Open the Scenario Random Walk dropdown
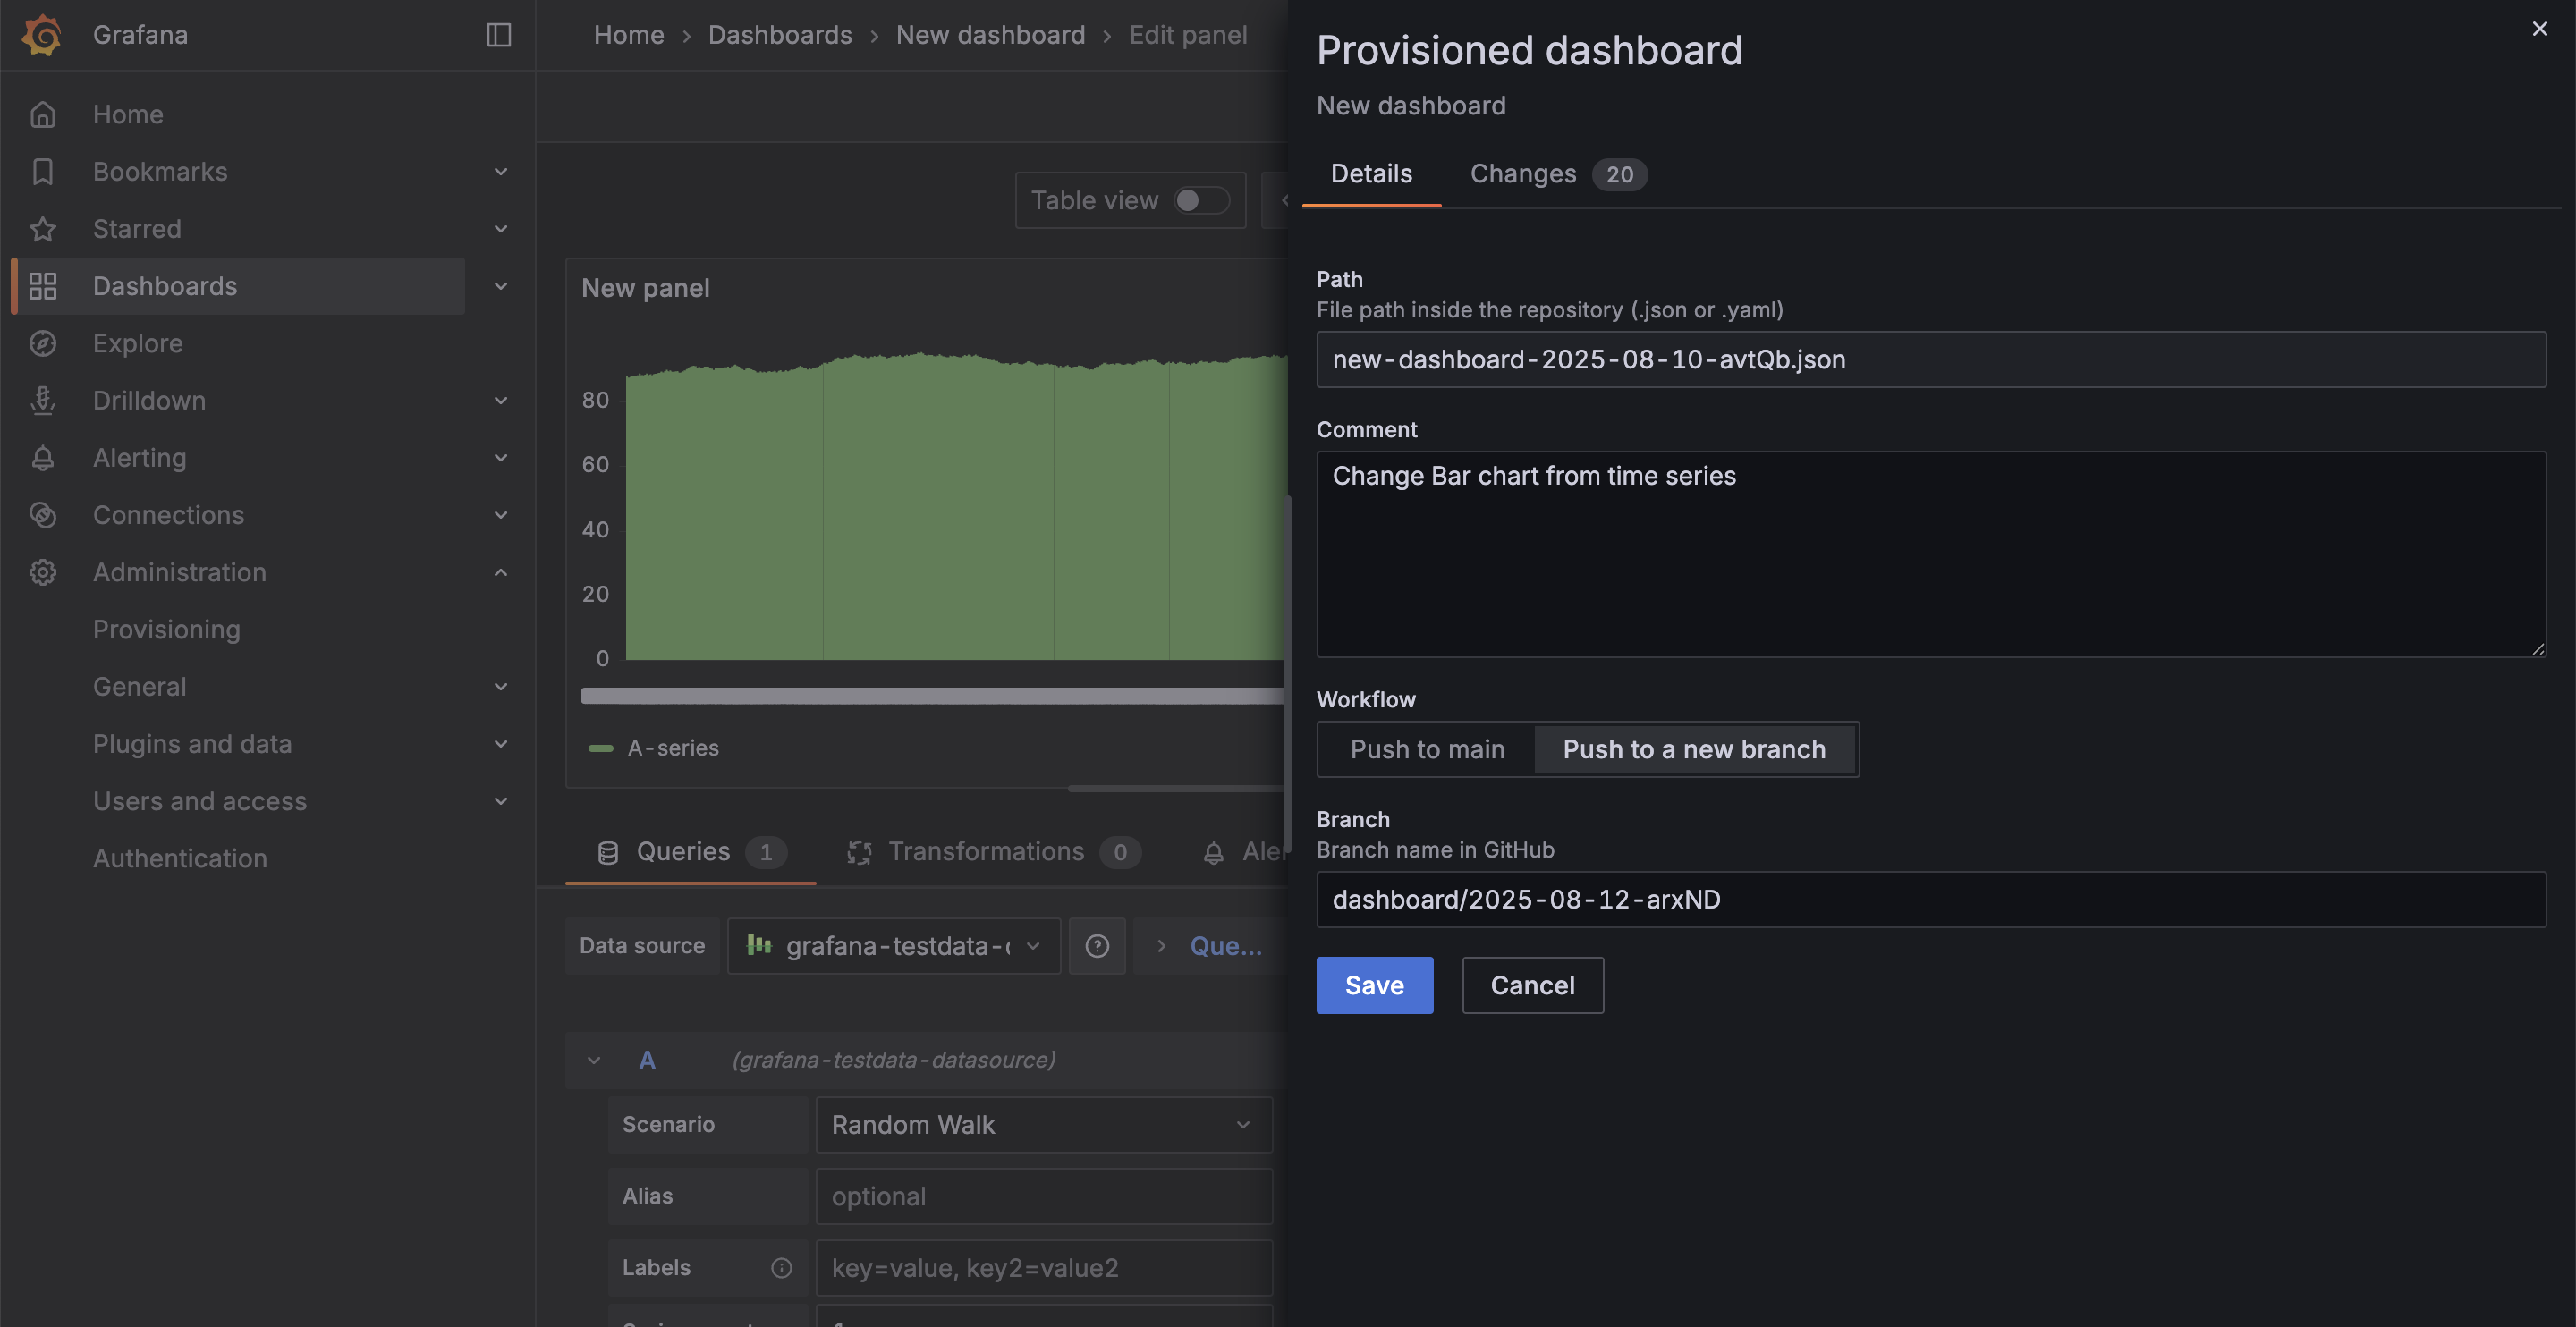 [1044, 1125]
